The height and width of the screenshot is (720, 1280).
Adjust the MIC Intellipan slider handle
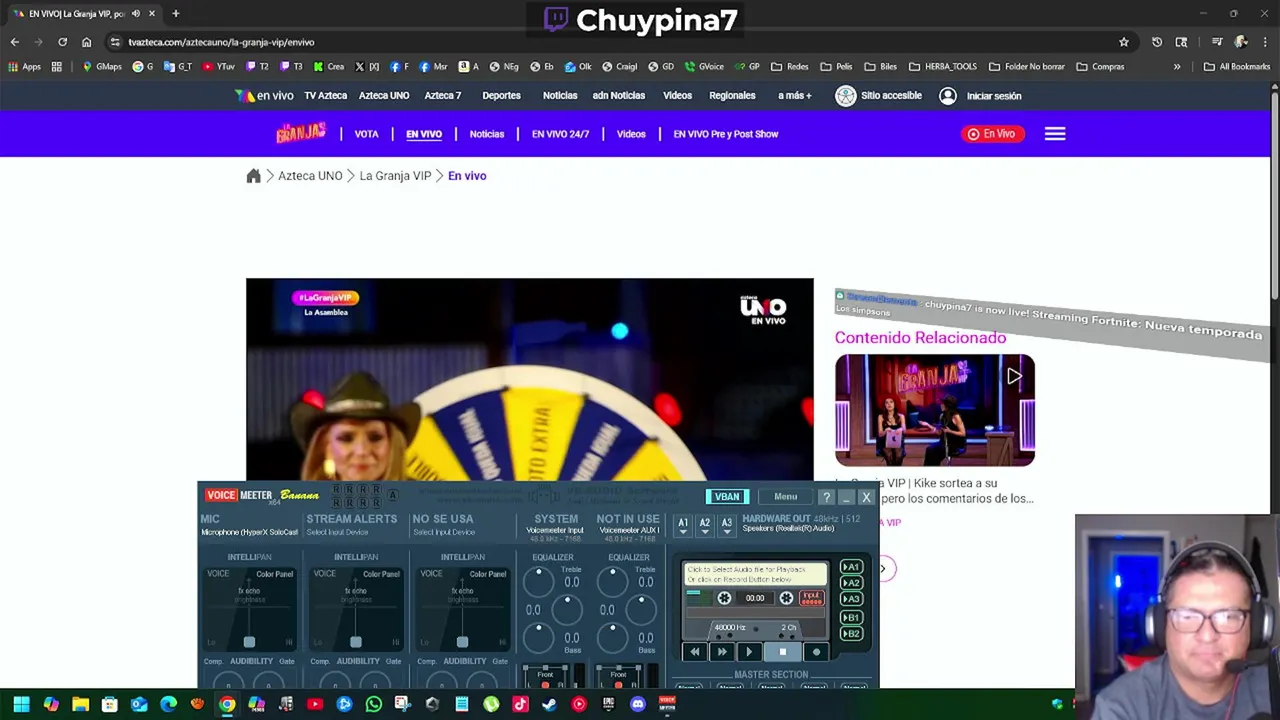[249, 642]
